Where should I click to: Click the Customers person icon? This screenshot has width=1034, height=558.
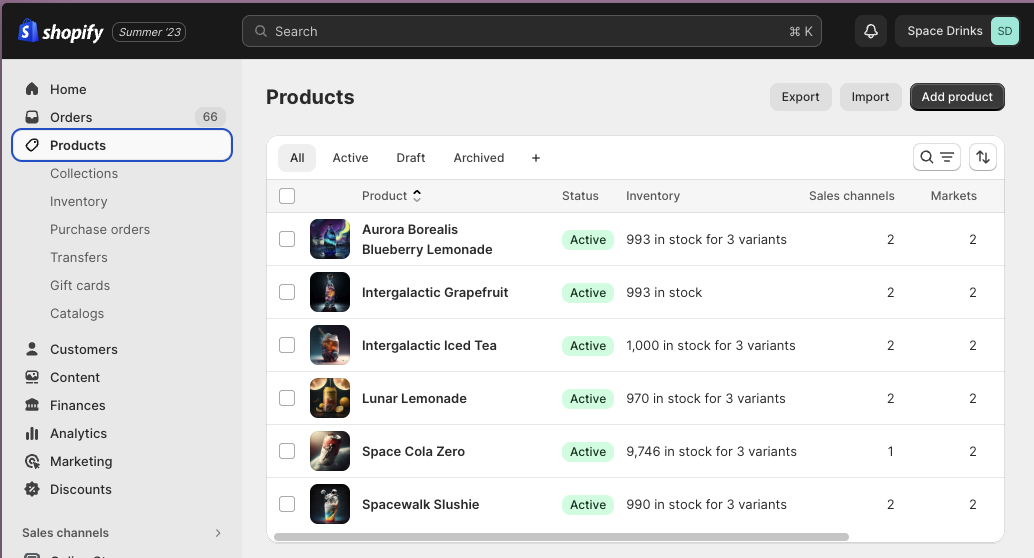pyautogui.click(x=32, y=349)
